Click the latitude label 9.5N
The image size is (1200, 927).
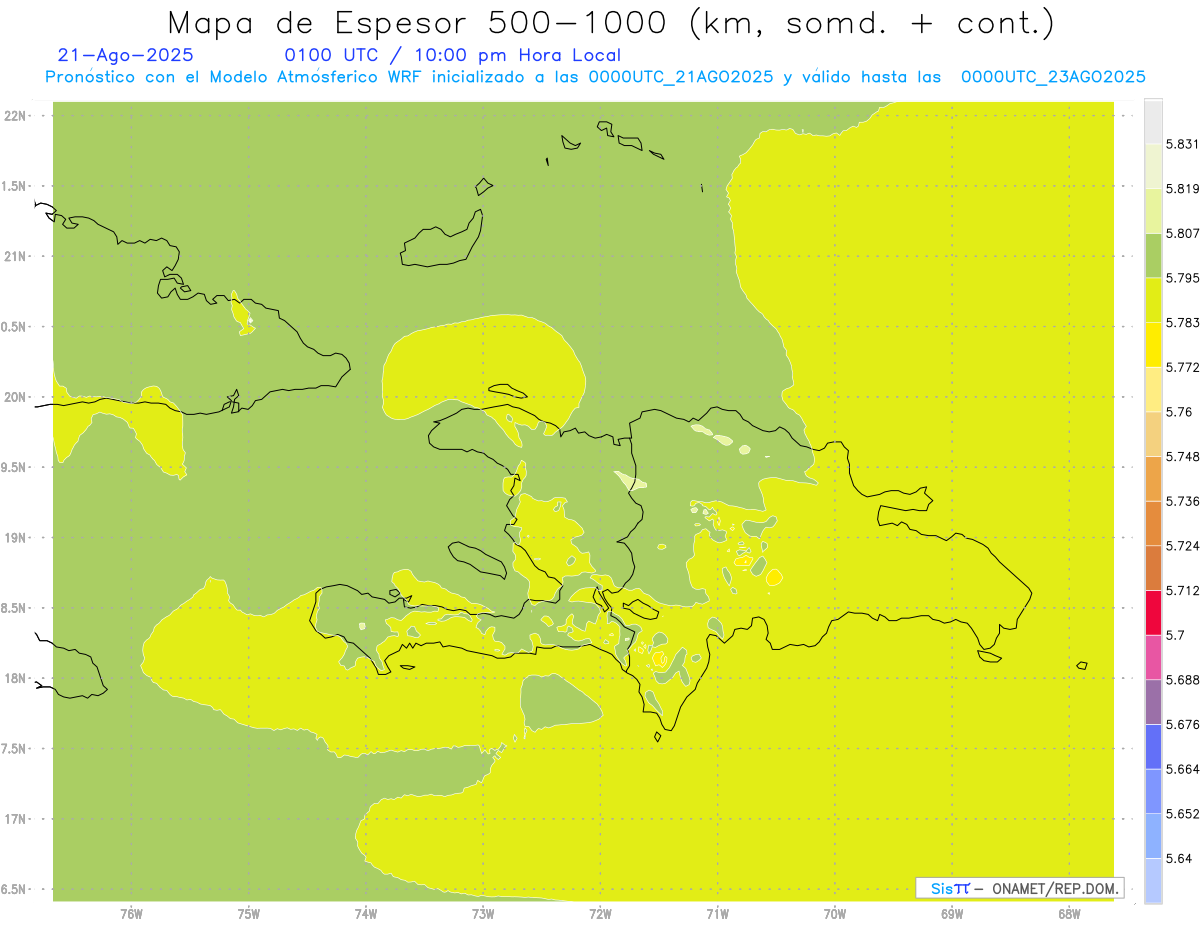[13, 468]
